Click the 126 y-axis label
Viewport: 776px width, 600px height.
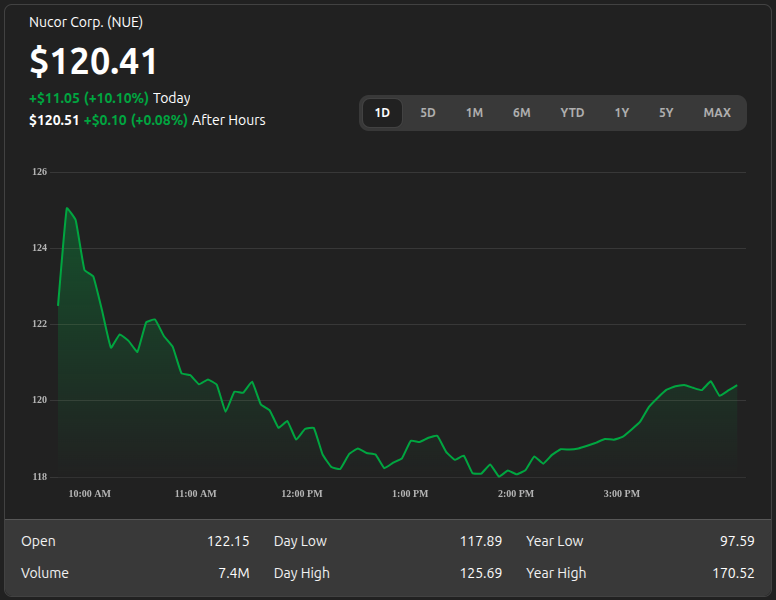(x=40, y=172)
